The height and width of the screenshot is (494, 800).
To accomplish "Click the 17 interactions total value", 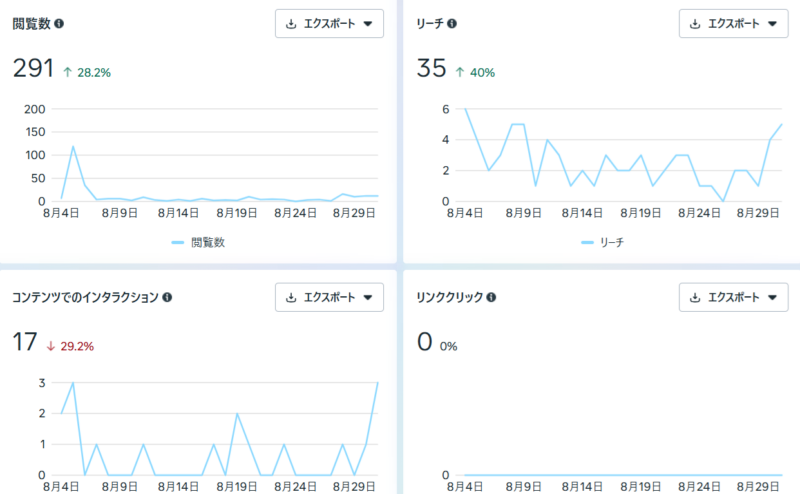I will [x=24, y=341].
